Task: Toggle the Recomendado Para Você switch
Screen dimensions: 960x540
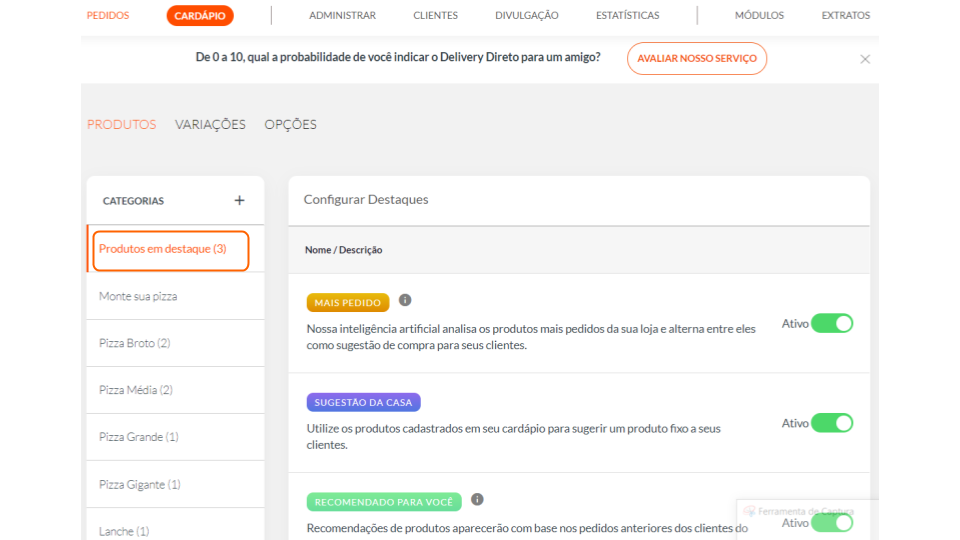Action: click(x=832, y=523)
